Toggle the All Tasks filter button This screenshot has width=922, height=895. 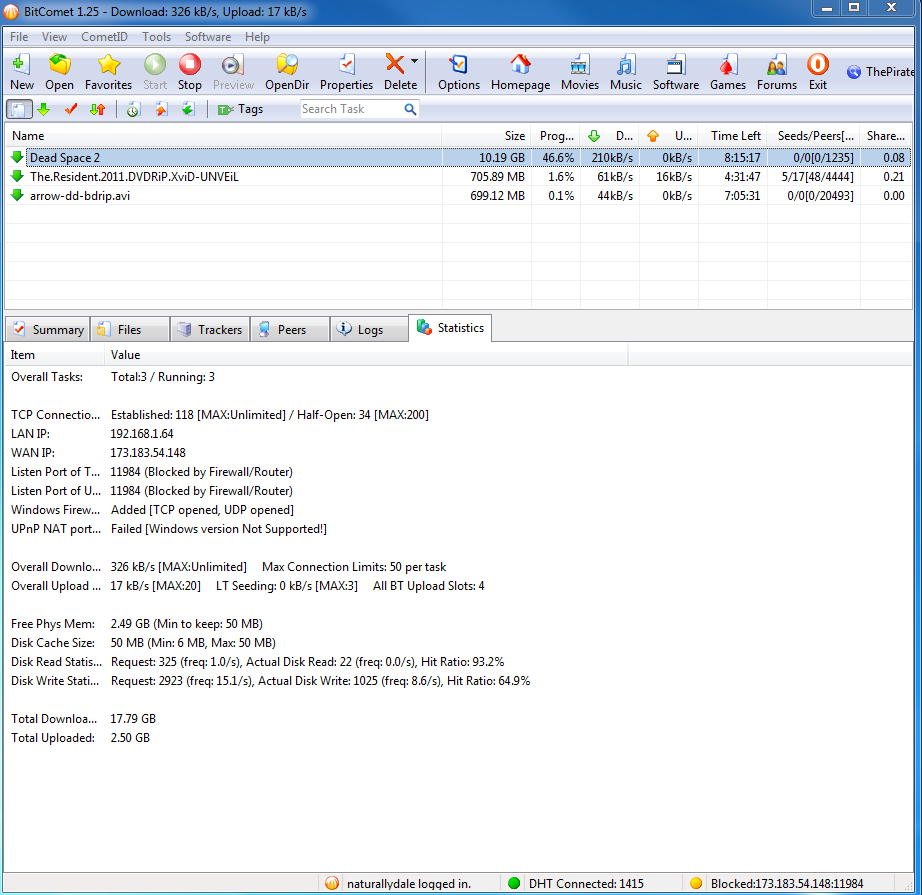point(19,109)
